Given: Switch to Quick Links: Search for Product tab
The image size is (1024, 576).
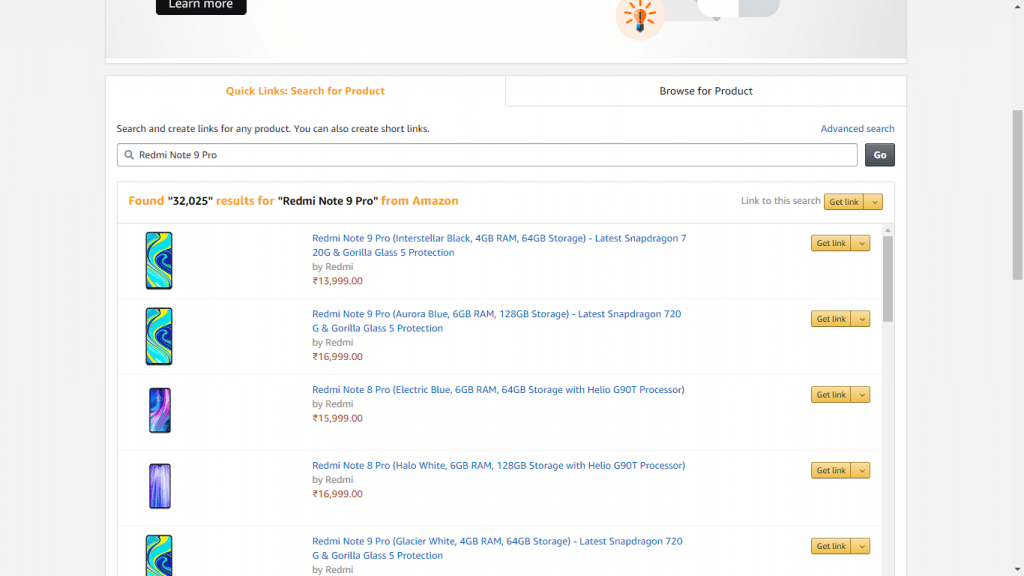Looking at the screenshot, I should (x=305, y=91).
